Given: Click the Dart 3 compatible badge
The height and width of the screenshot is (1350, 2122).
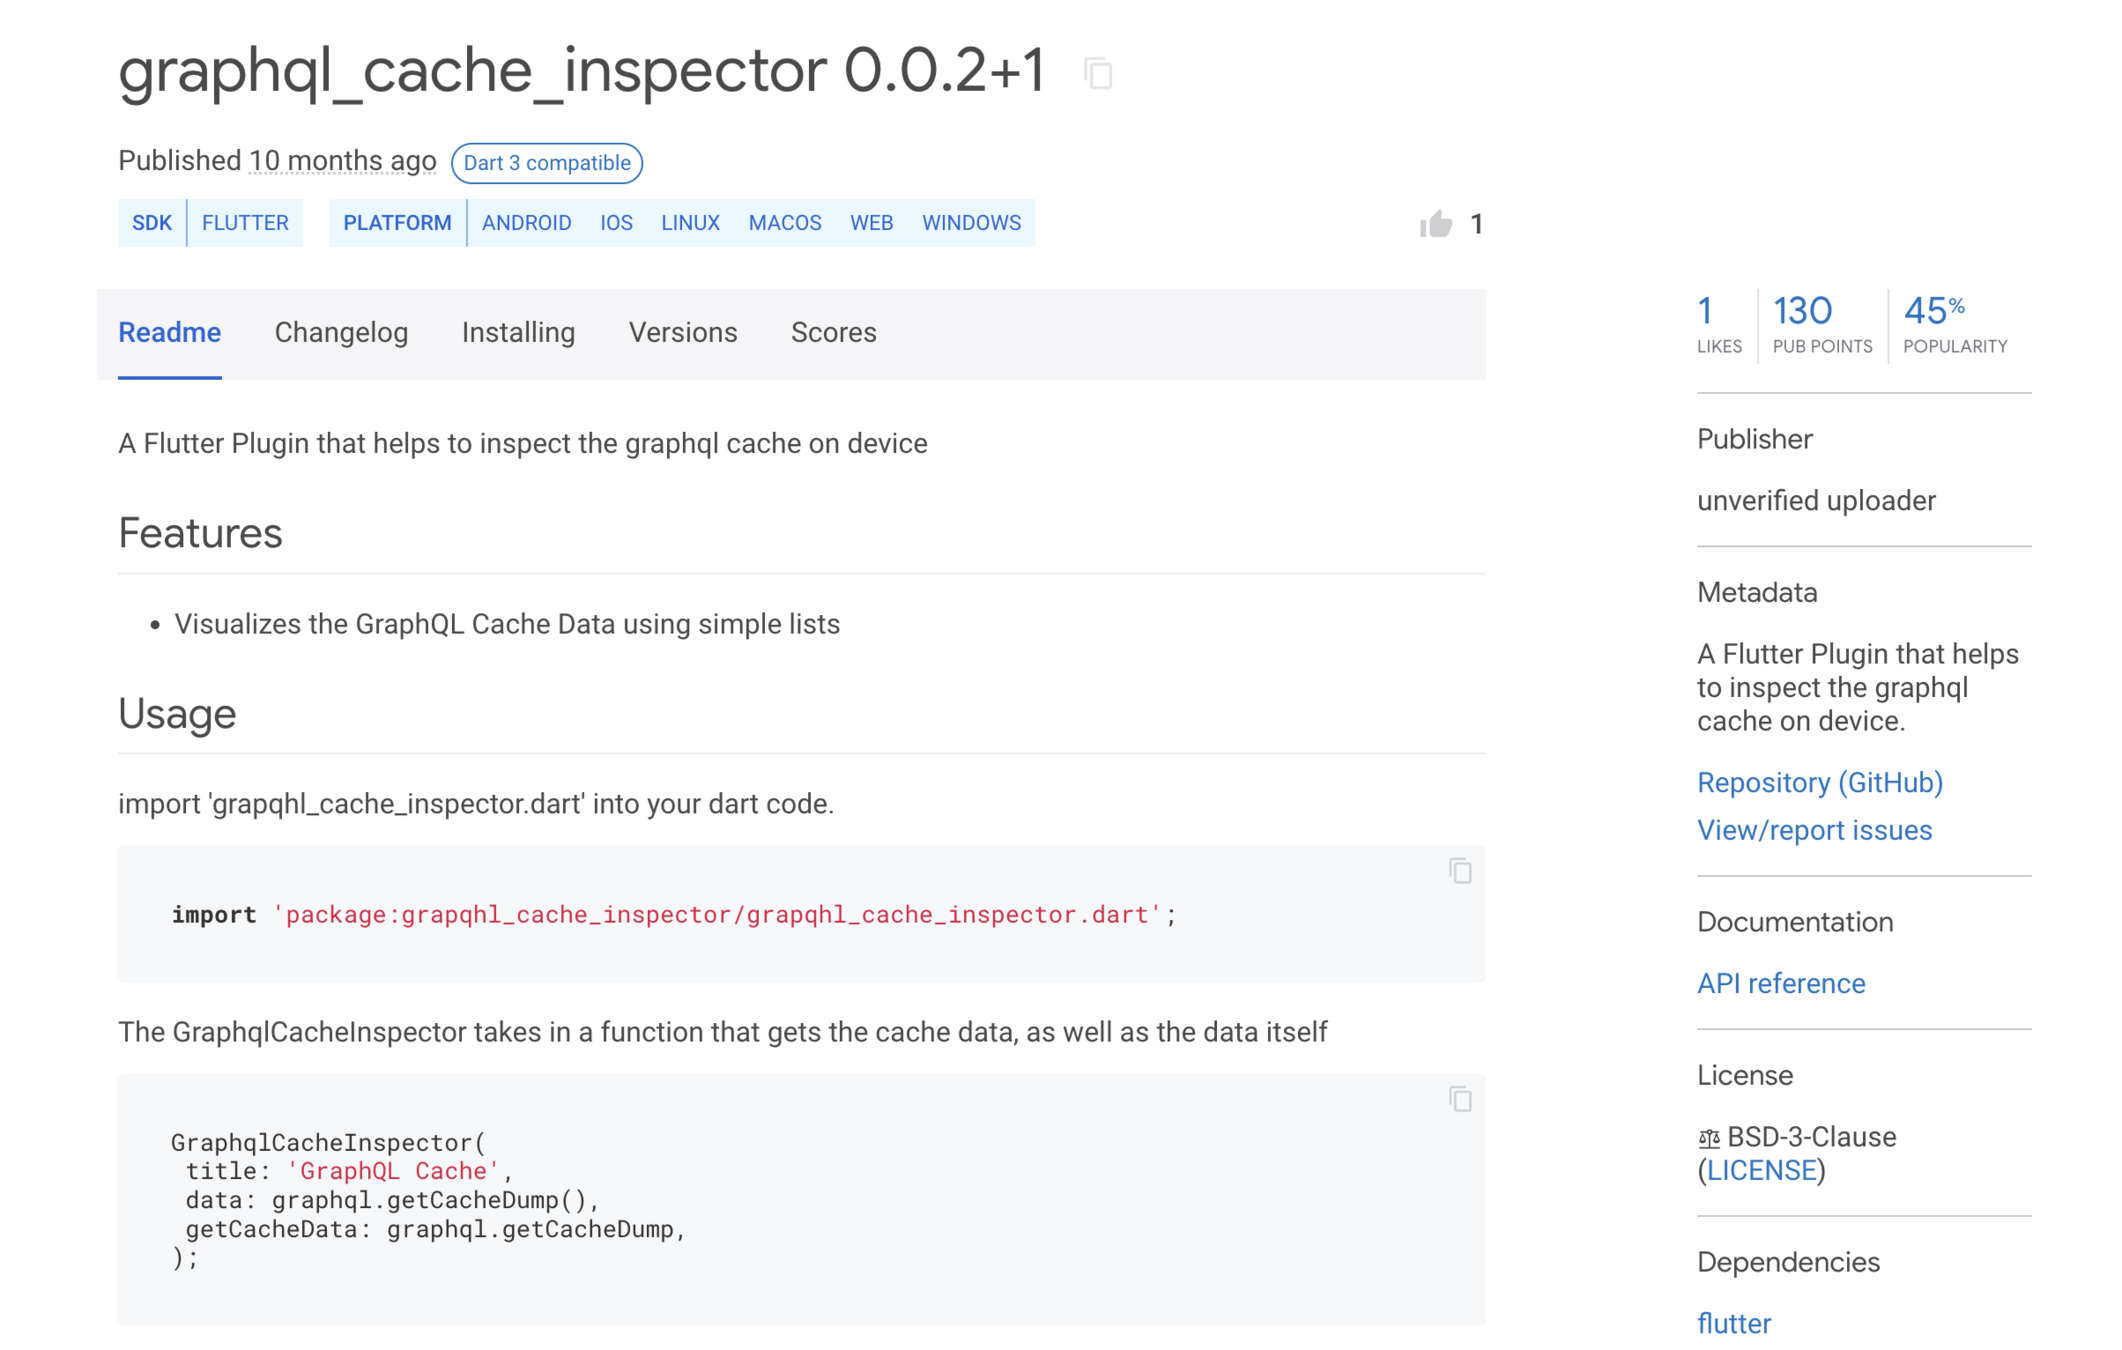Looking at the screenshot, I should 547,163.
